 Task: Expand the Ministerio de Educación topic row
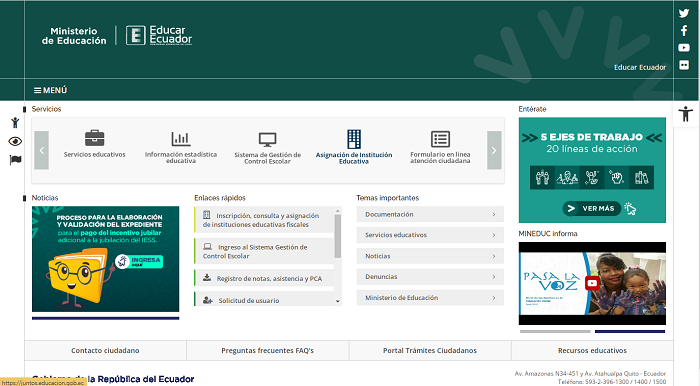coord(430,298)
